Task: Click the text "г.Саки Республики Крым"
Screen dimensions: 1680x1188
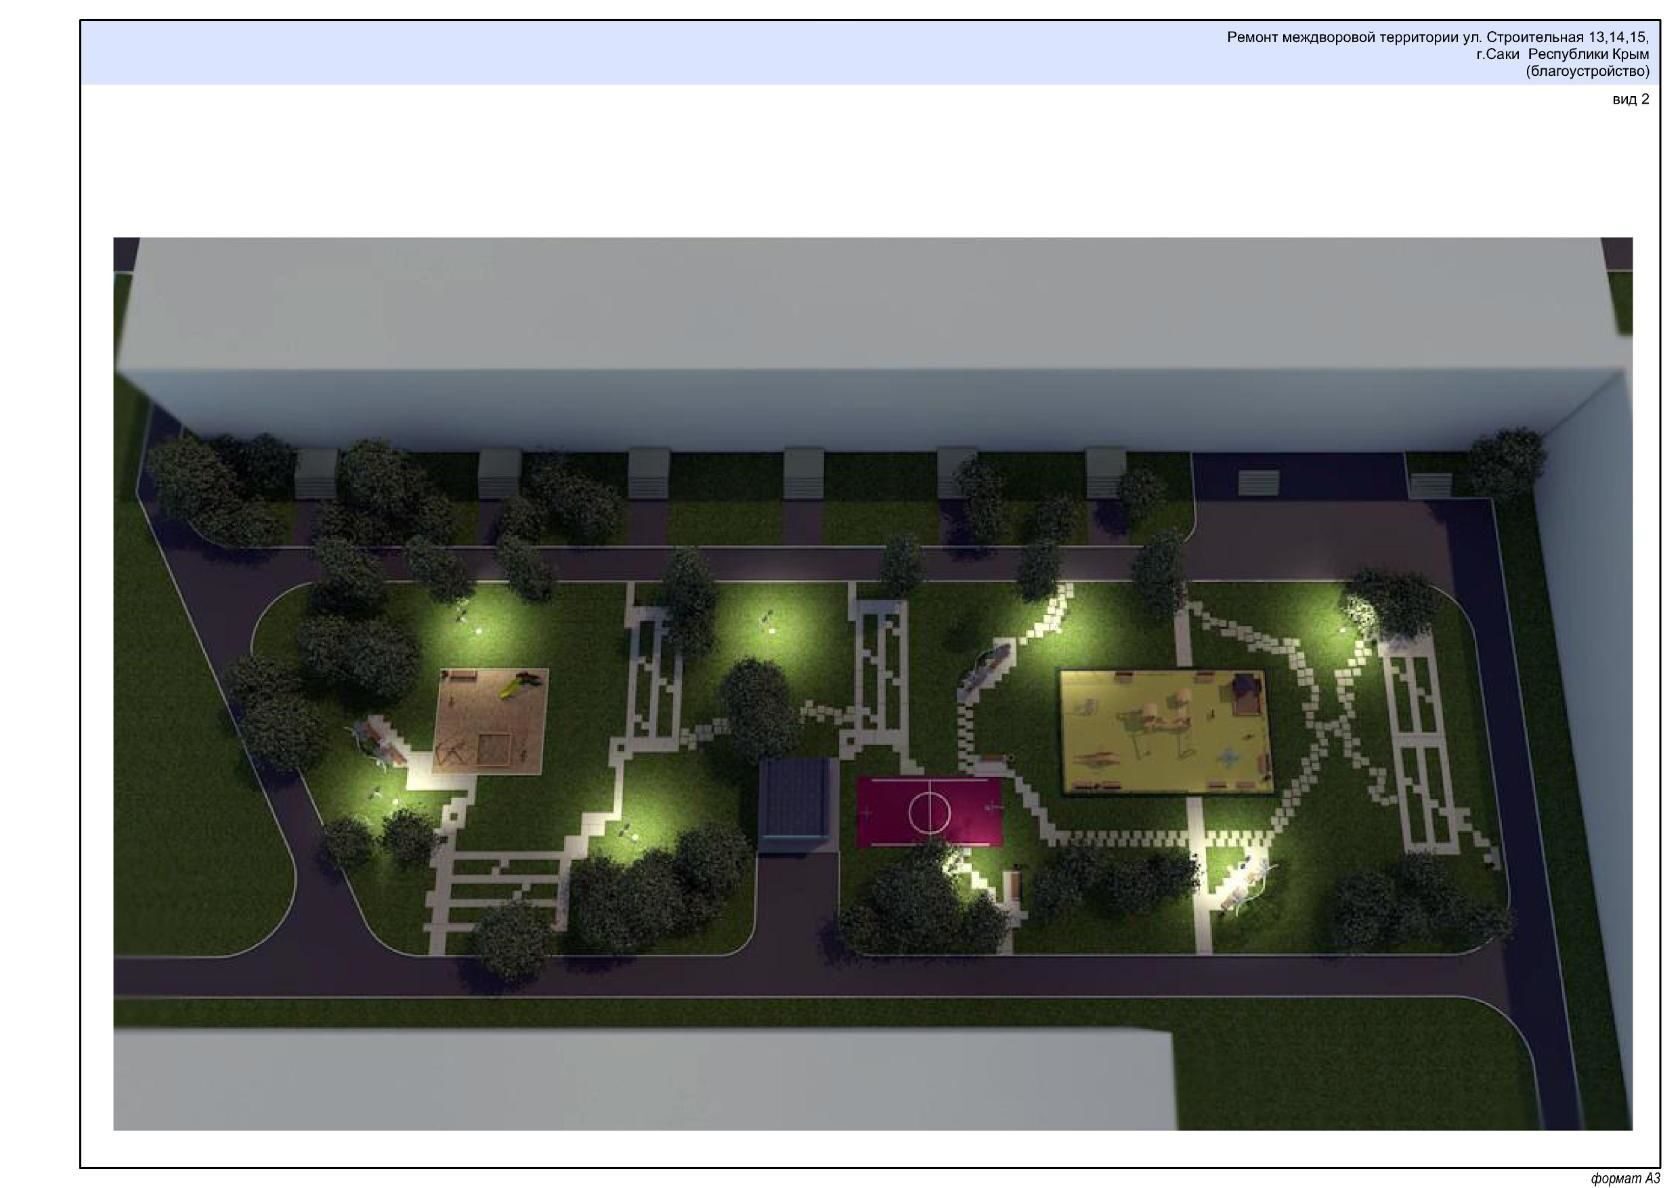Action: tap(1562, 54)
